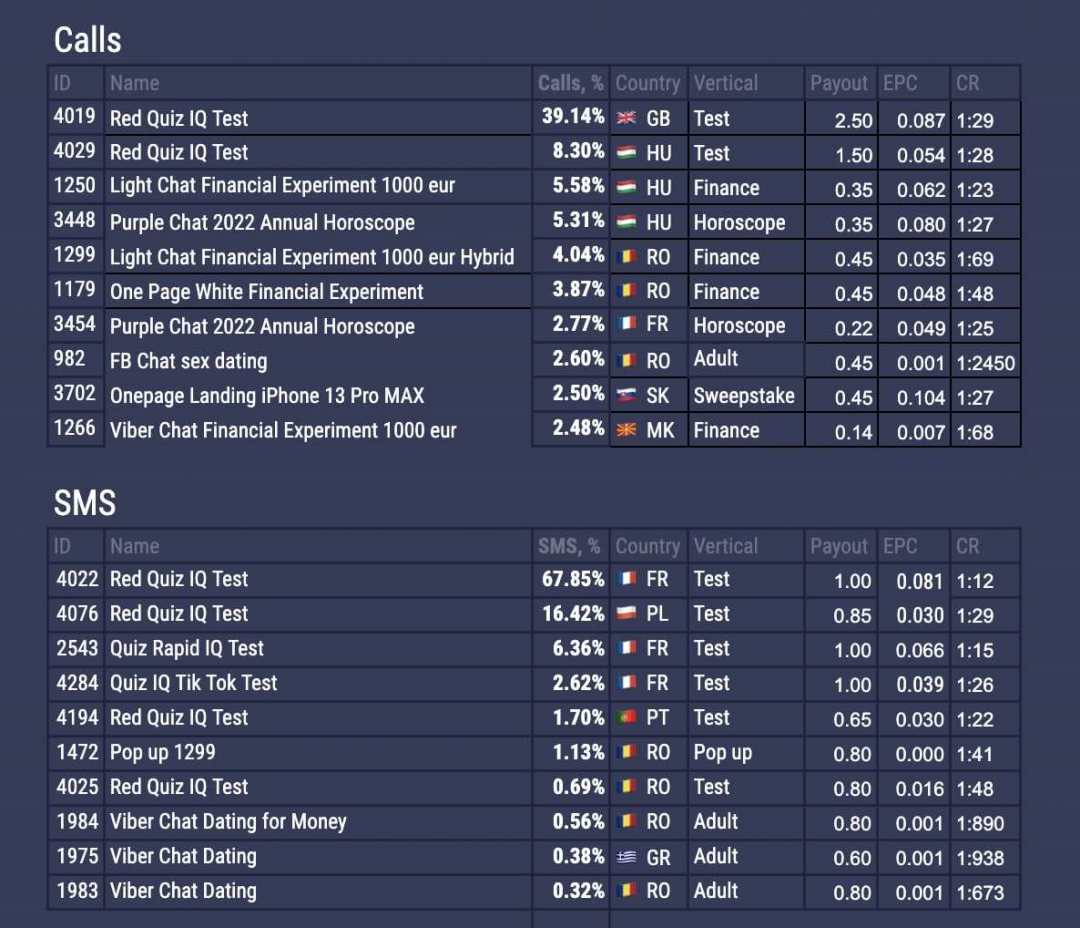1080x928 pixels.
Task: Select the Light Chat Financial Experiment Hybrid offer
Action: coord(312,257)
